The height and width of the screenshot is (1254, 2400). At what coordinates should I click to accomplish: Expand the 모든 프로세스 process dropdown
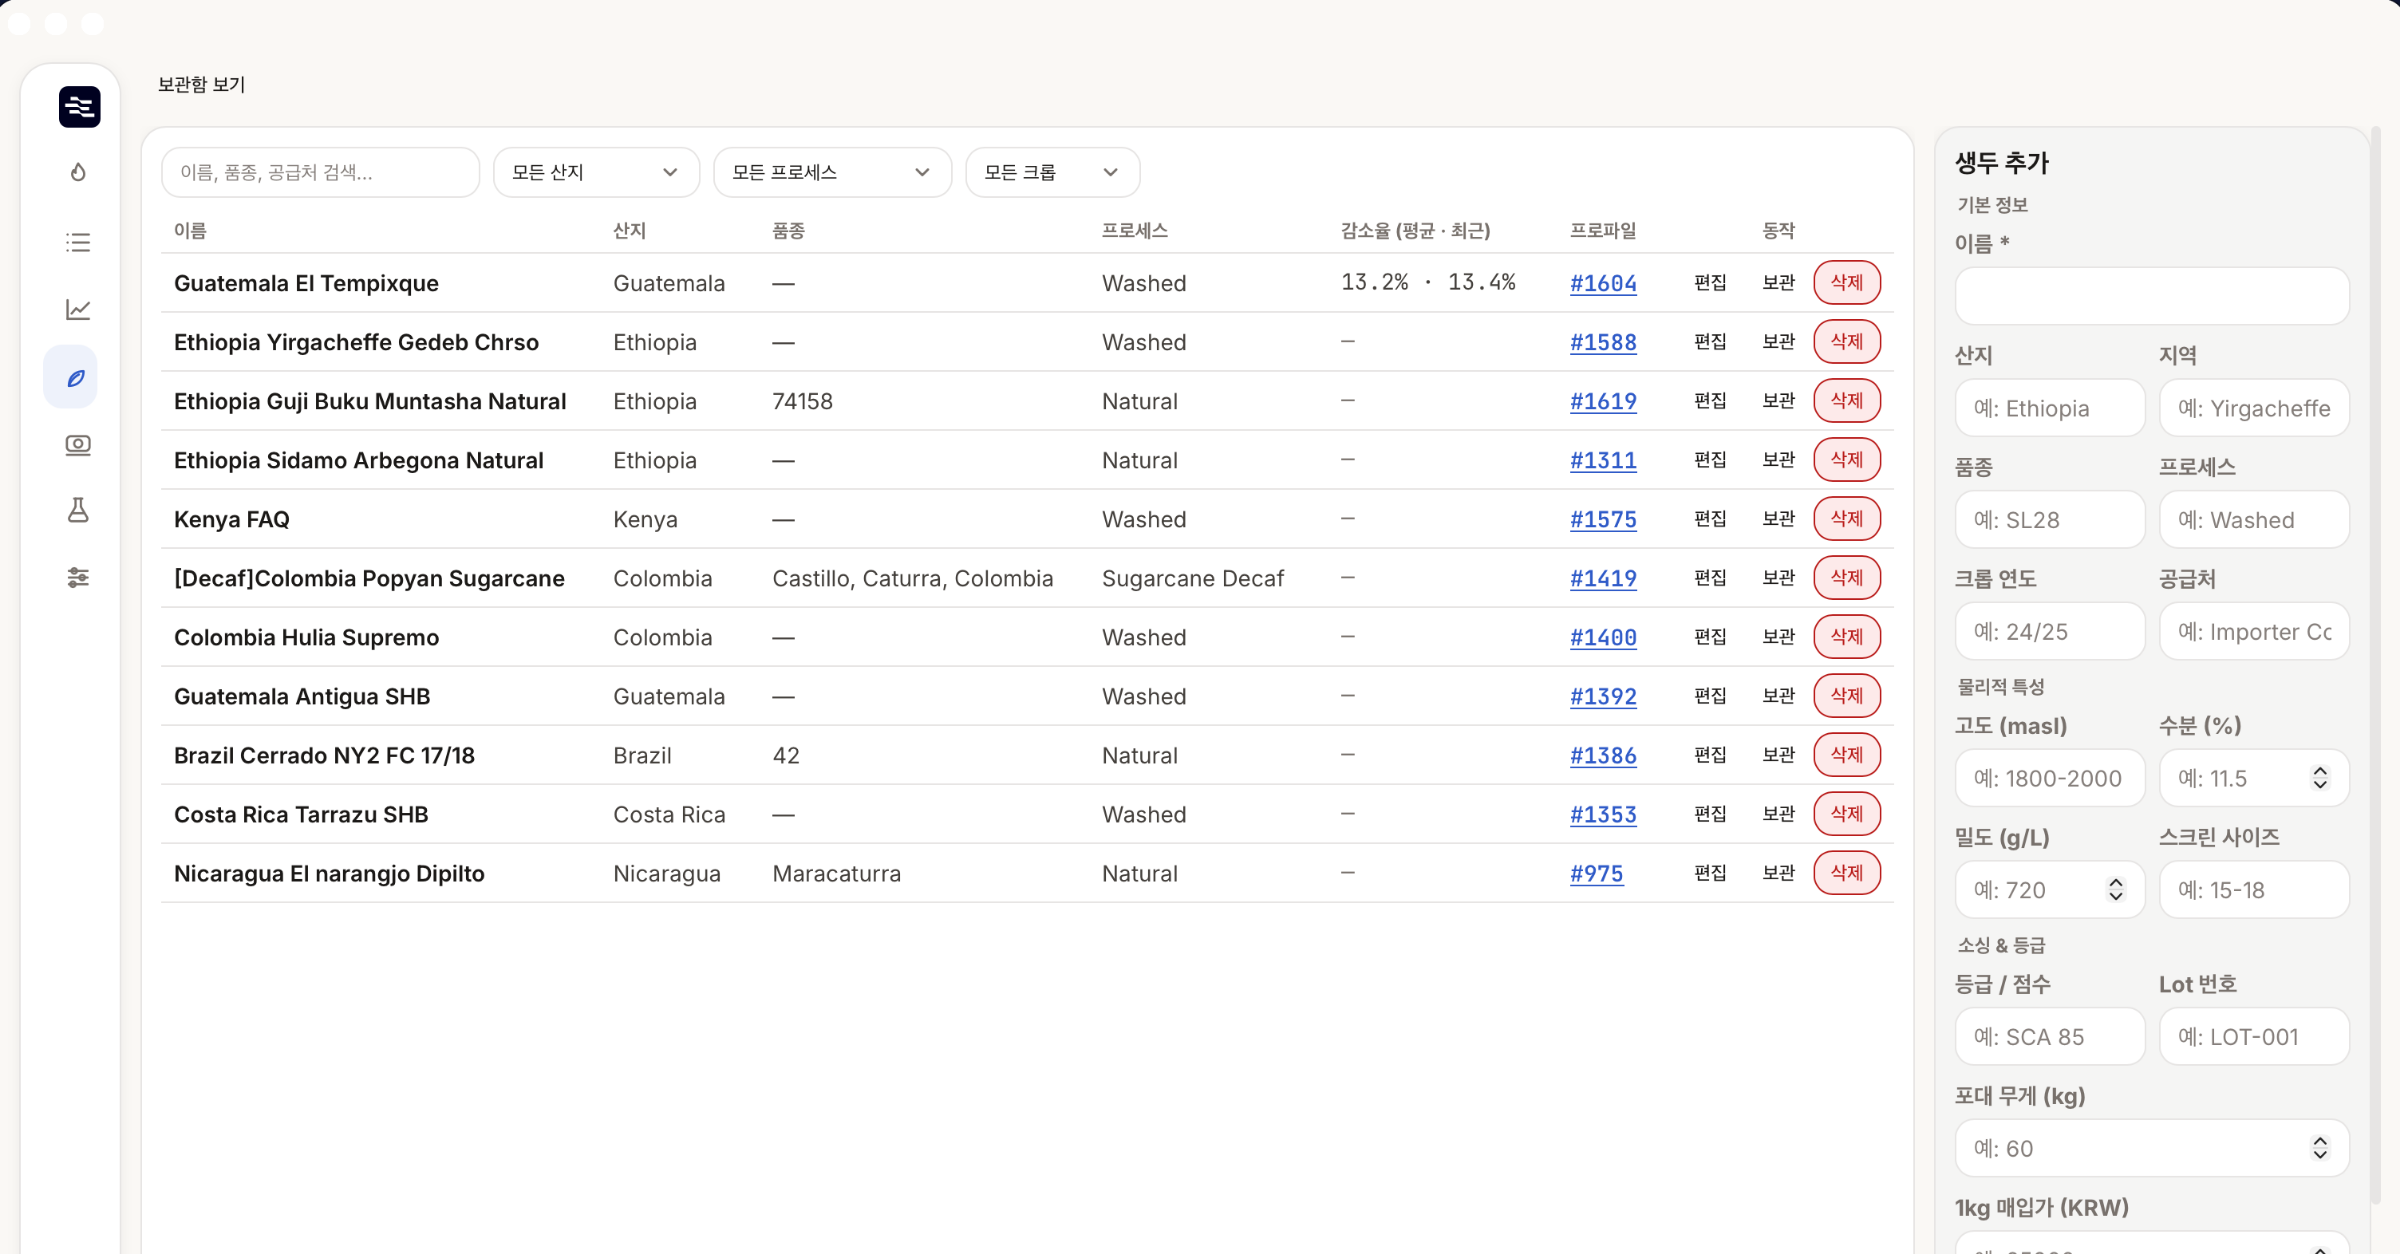(x=832, y=172)
